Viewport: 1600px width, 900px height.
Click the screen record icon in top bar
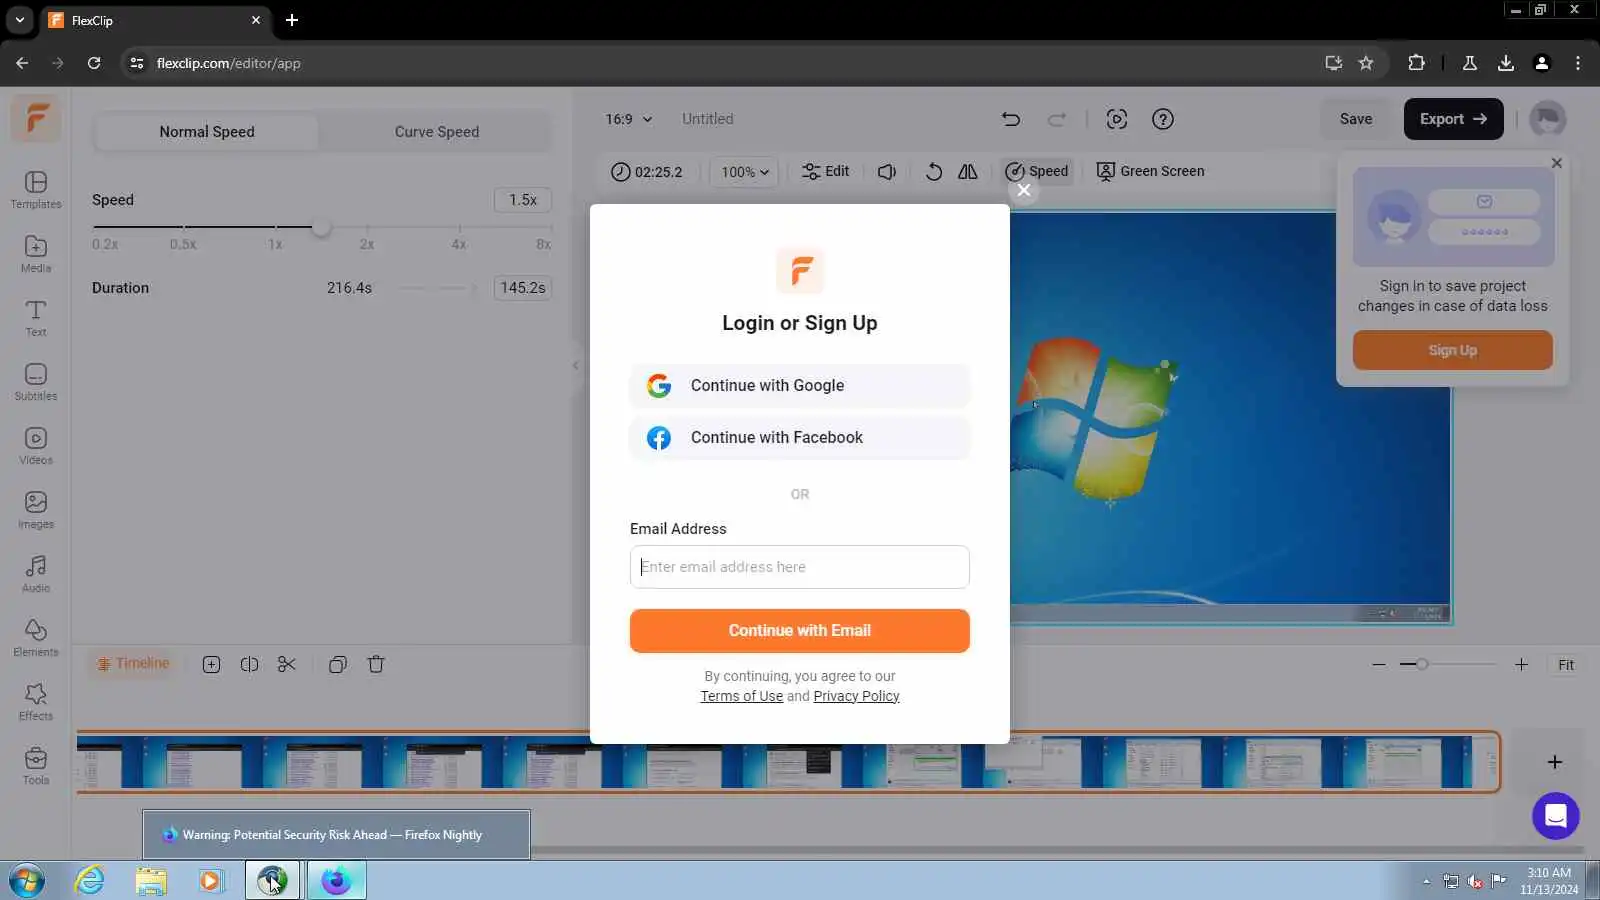tap(1117, 119)
